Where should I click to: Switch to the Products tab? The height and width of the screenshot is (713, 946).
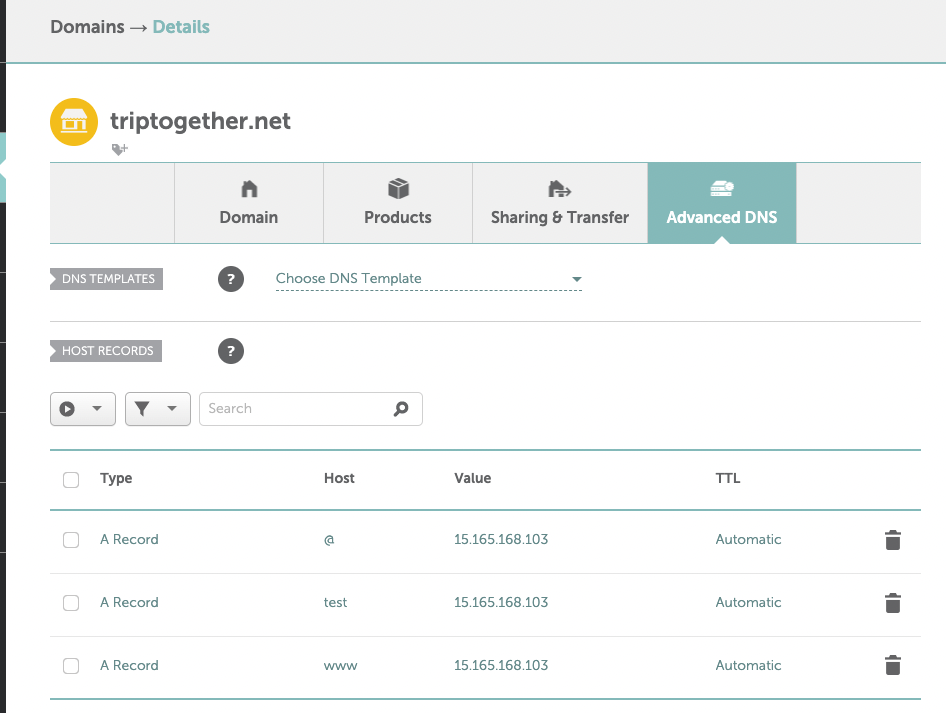(x=398, y=203)
